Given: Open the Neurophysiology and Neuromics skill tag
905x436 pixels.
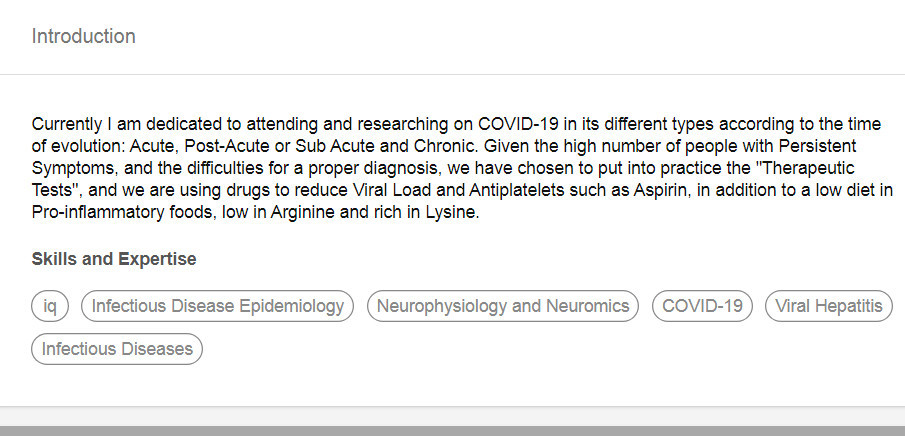Looking at the screenshot, I should coord(503,305).
